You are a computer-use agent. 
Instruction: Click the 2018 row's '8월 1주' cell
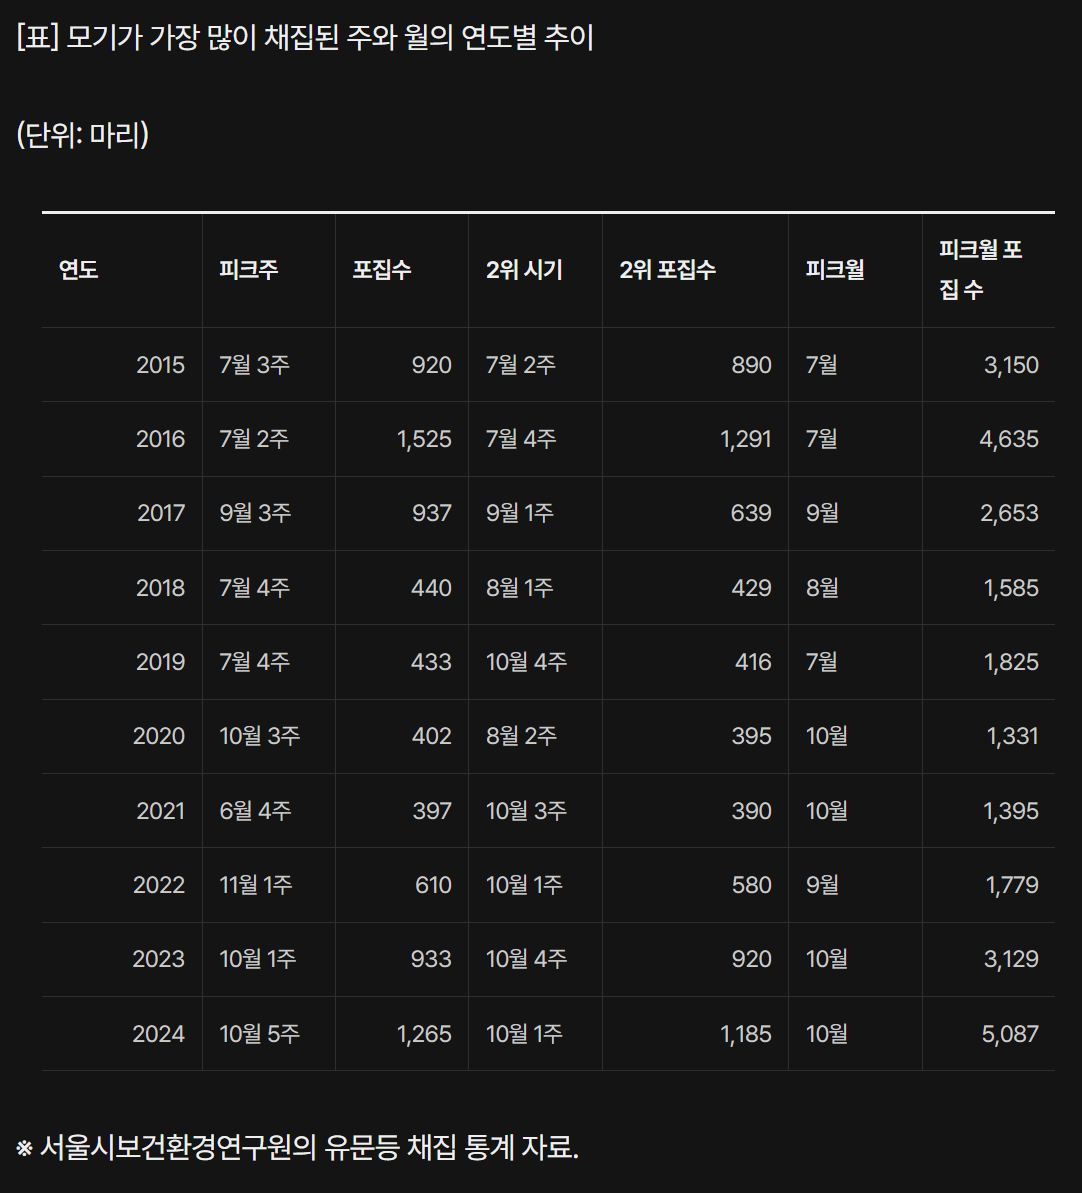click(x=519, y=588)
